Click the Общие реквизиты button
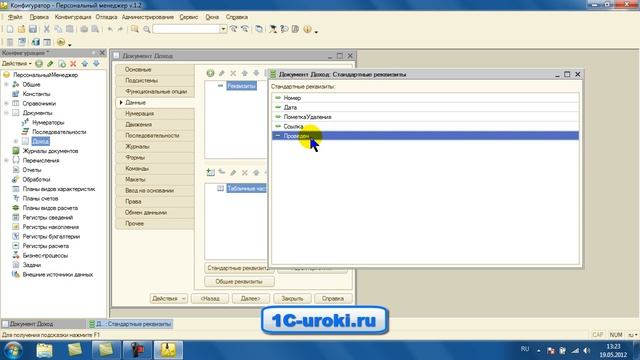This screenshot has width=640, height=360. (239, 282)
